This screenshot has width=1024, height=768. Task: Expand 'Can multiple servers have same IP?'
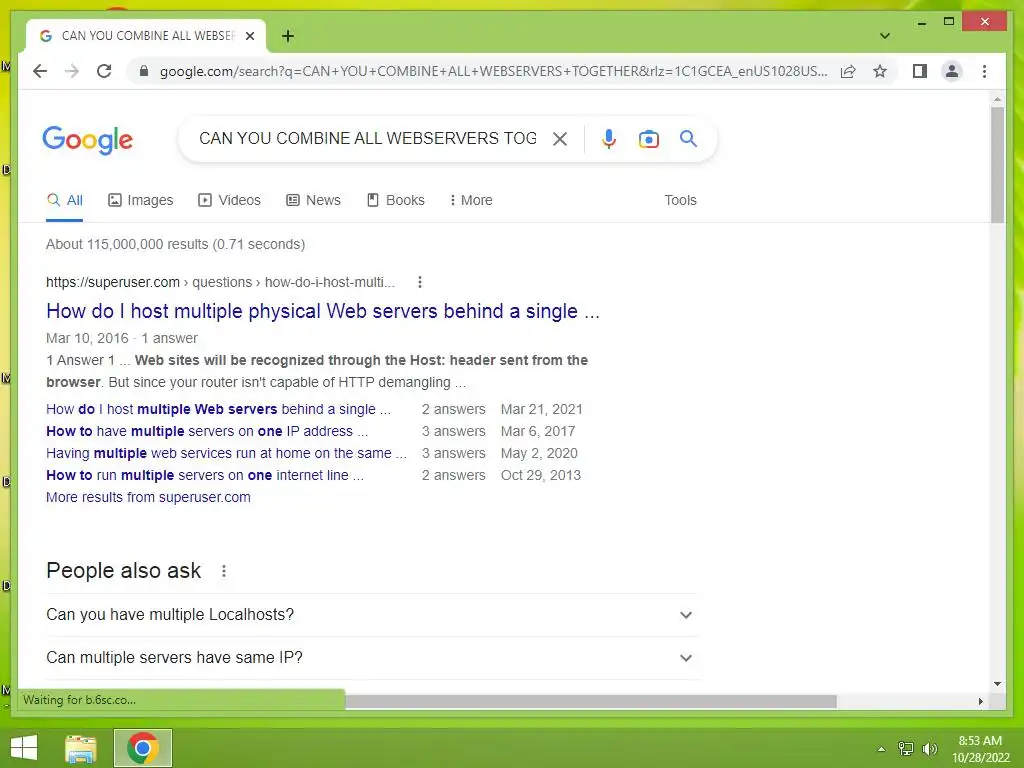tap(371, 658)
